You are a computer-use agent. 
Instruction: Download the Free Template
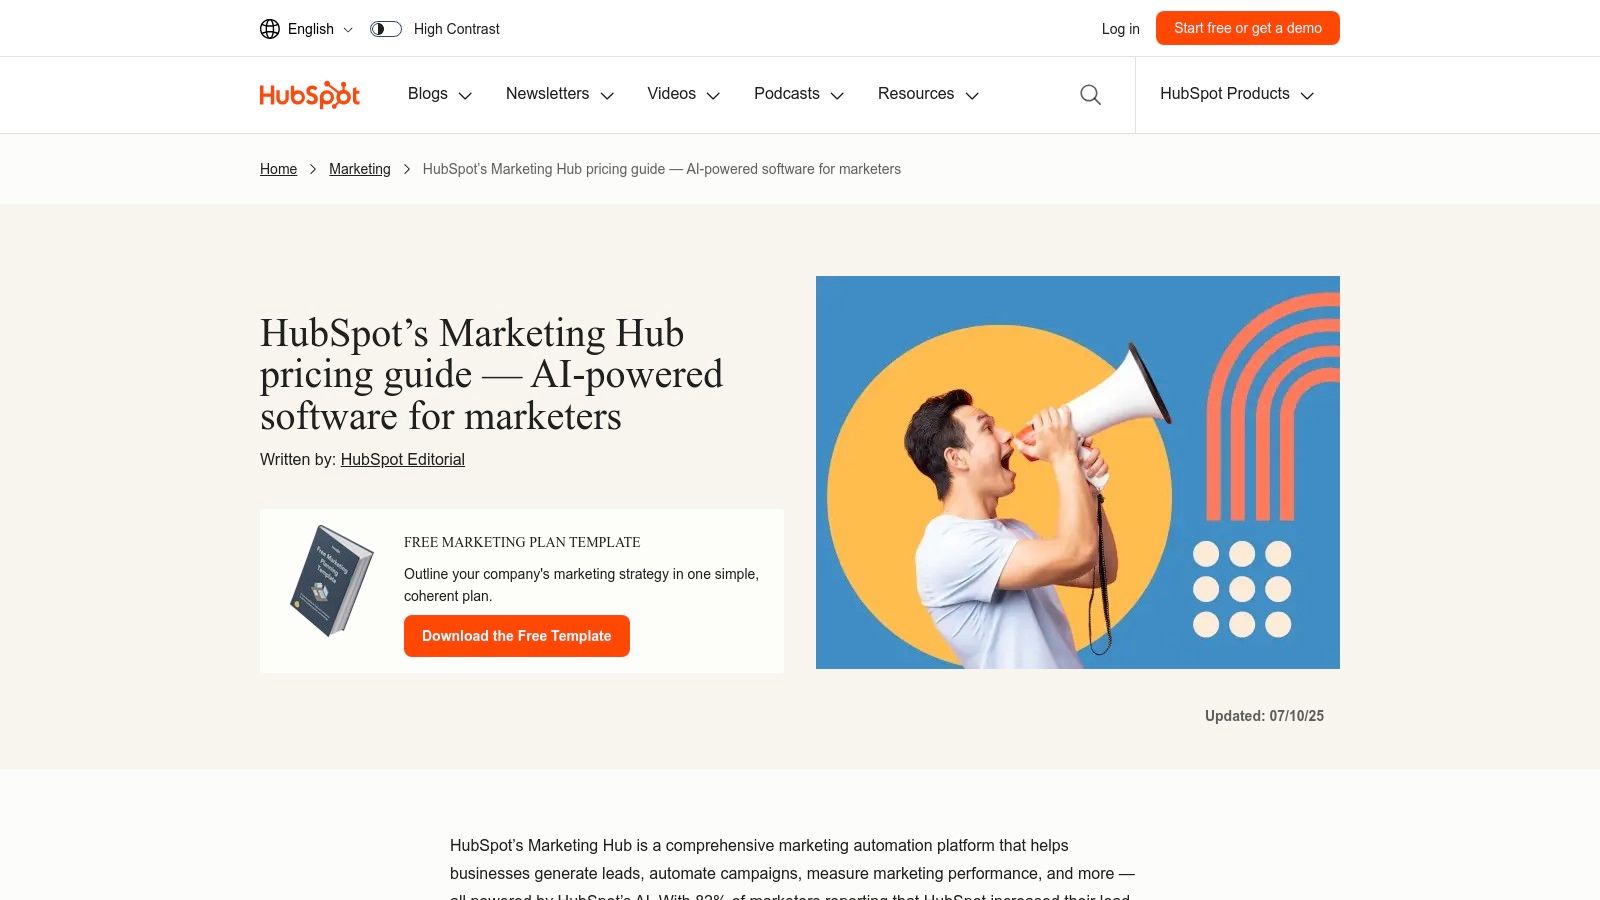(516, 635)
